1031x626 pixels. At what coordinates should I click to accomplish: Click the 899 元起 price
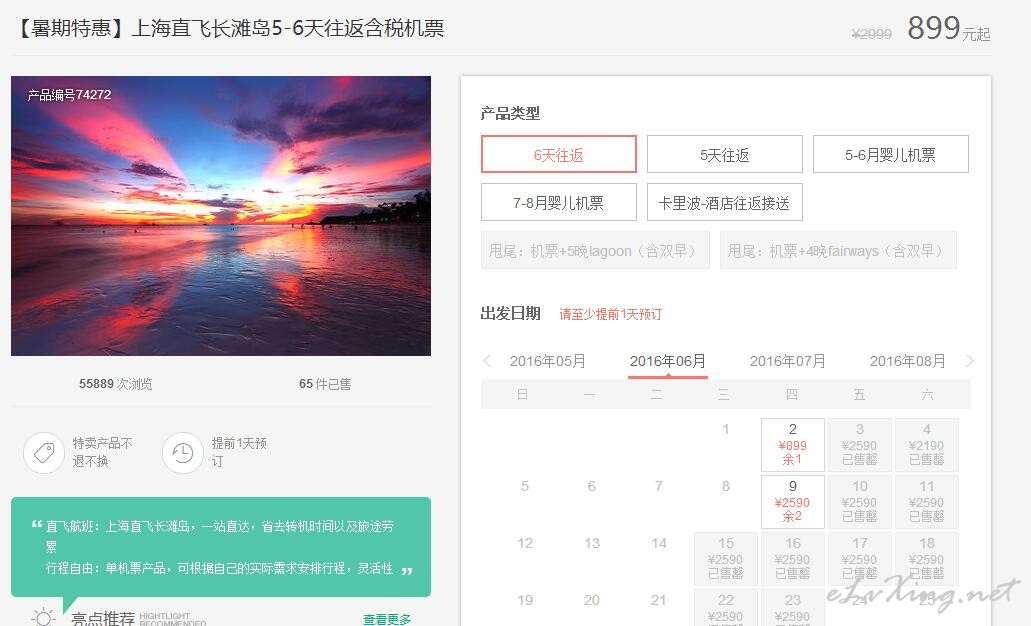[949, 28]
